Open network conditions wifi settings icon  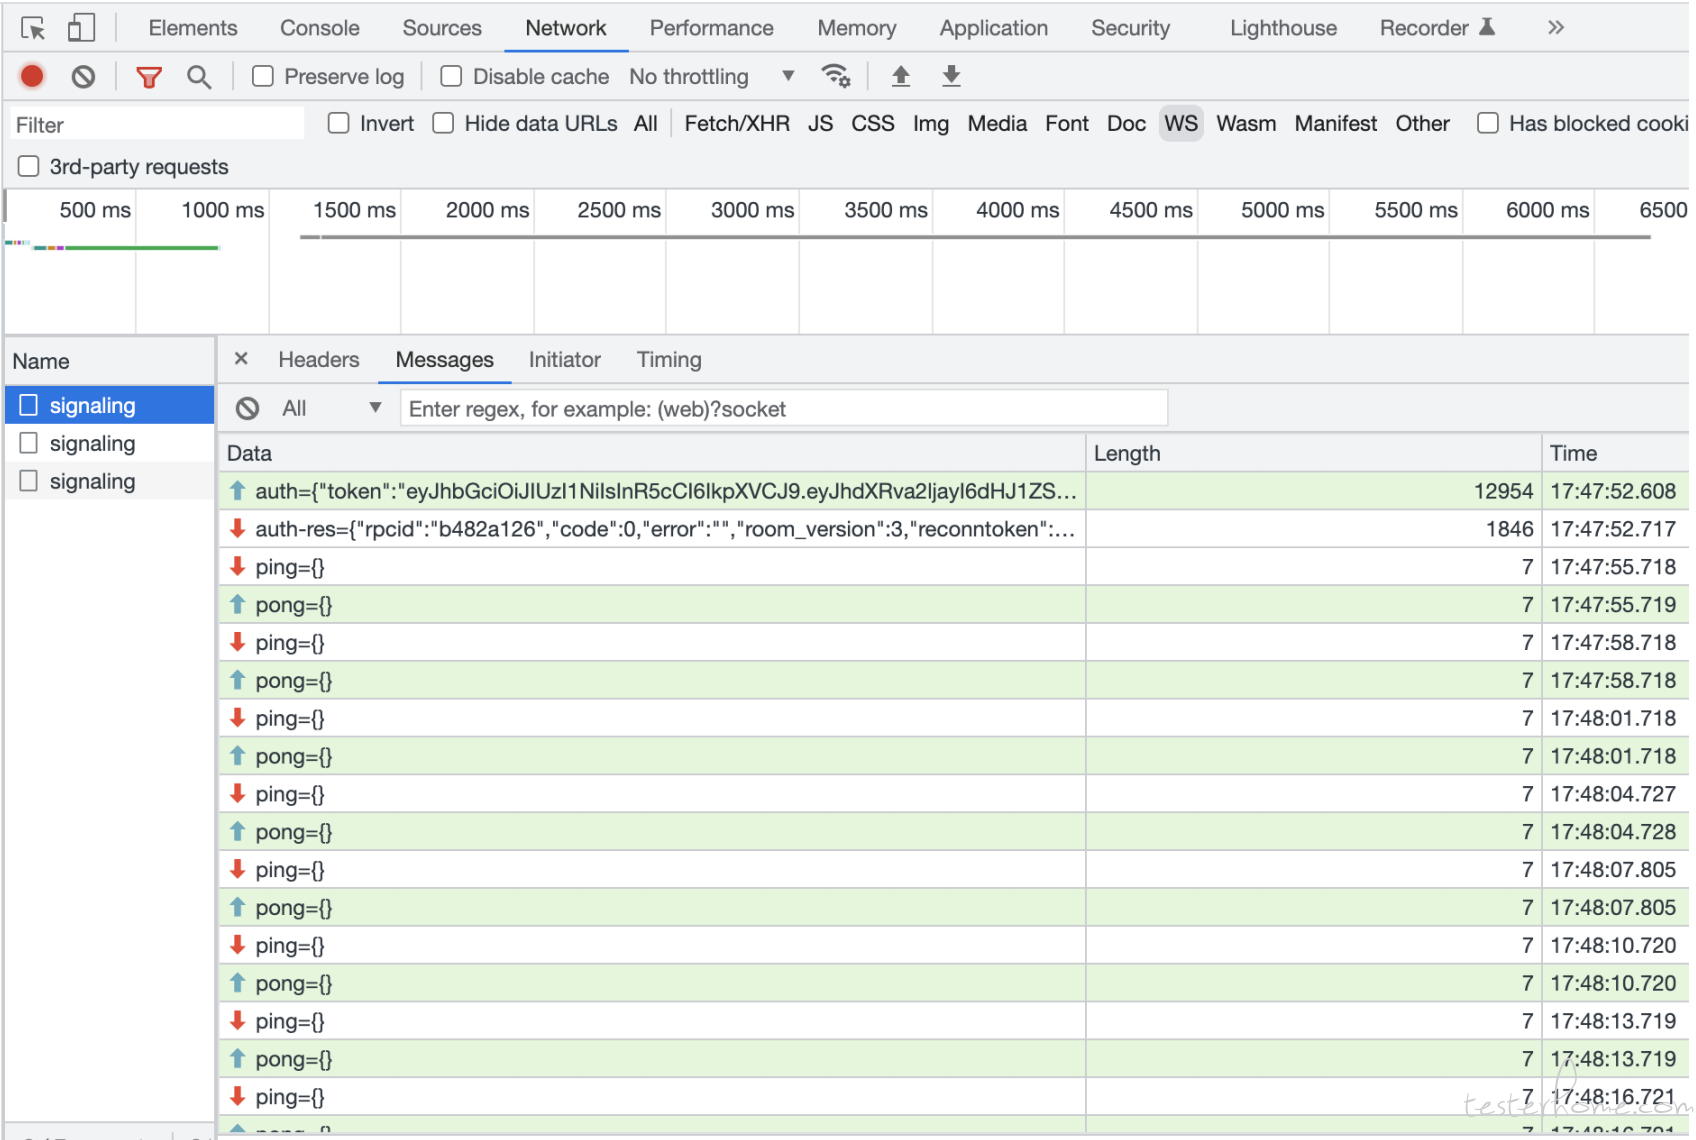click(835, 76)
